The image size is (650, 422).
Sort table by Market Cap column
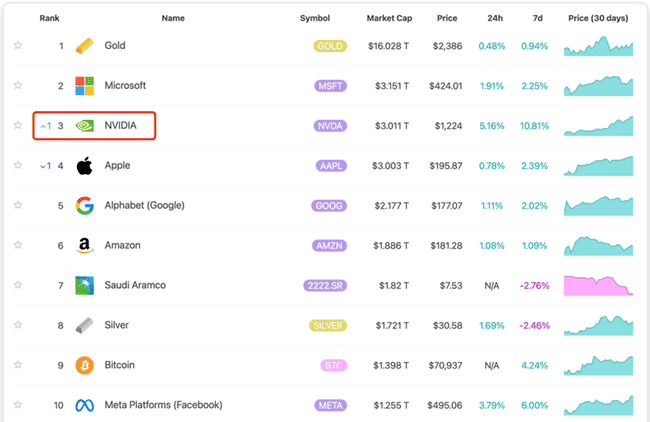(389, 18)
